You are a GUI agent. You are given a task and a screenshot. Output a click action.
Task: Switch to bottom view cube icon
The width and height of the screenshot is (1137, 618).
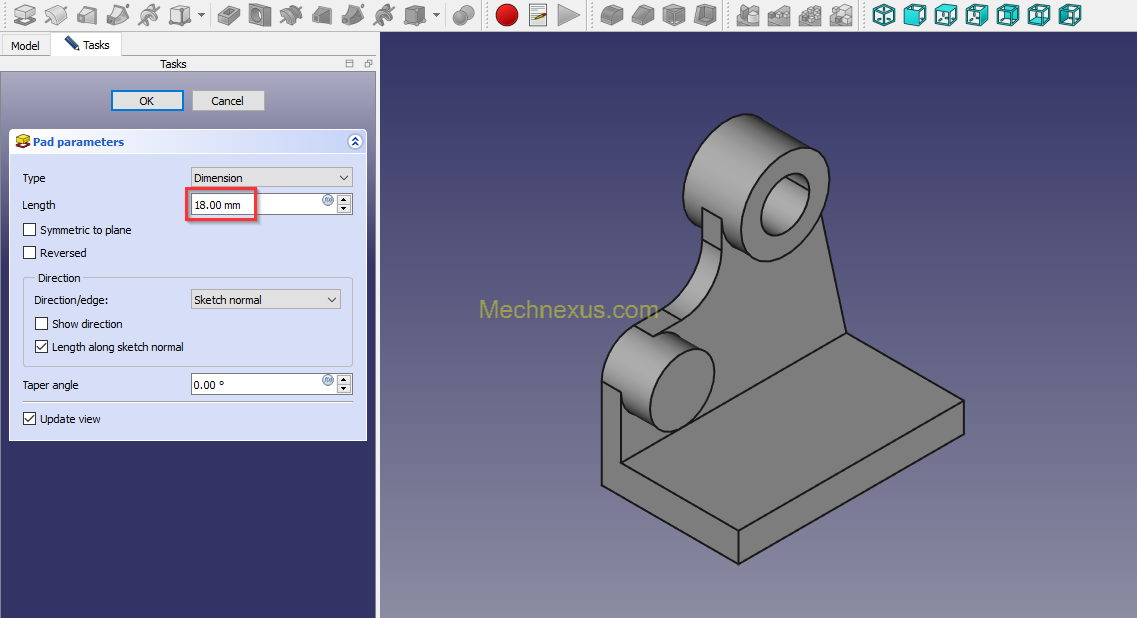[1039, 15]
